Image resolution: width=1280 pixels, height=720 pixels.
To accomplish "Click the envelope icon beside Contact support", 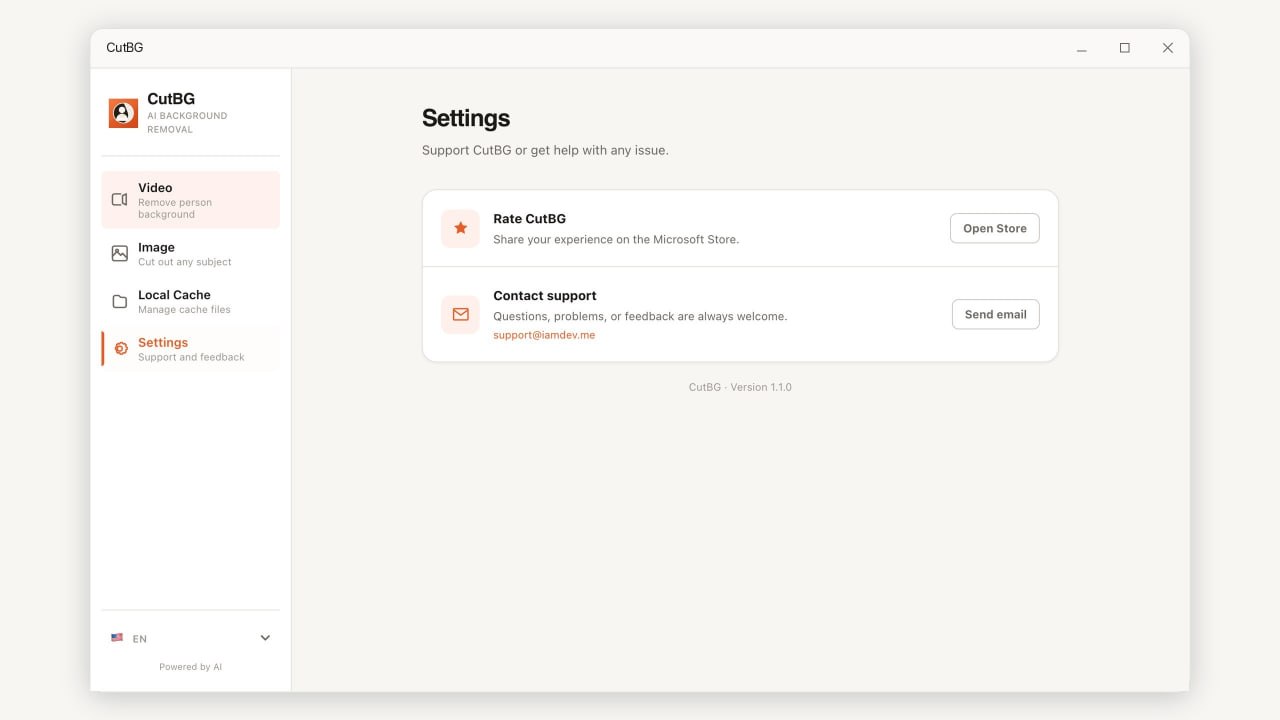I will [x=460, y=314].
